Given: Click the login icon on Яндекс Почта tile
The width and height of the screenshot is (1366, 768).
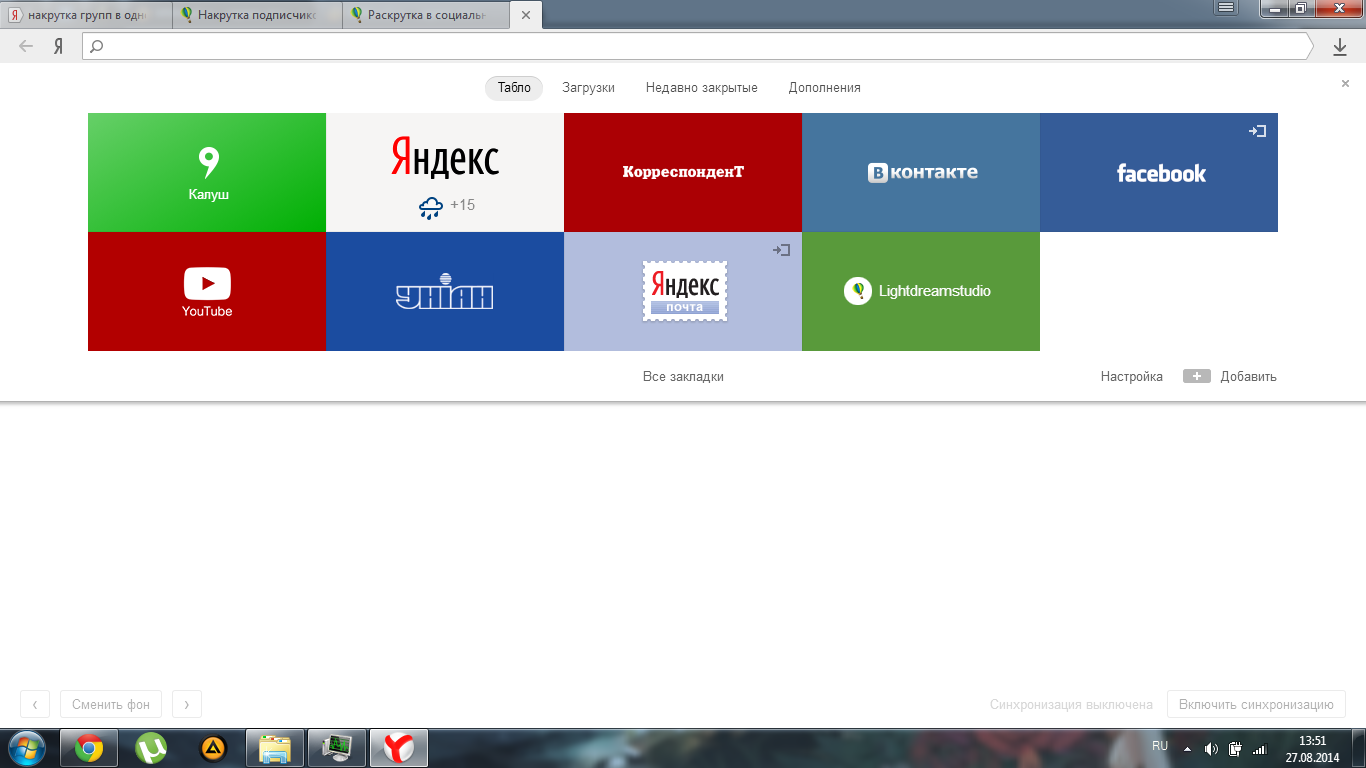Looking at the screenshot, I should pos(782,250).
